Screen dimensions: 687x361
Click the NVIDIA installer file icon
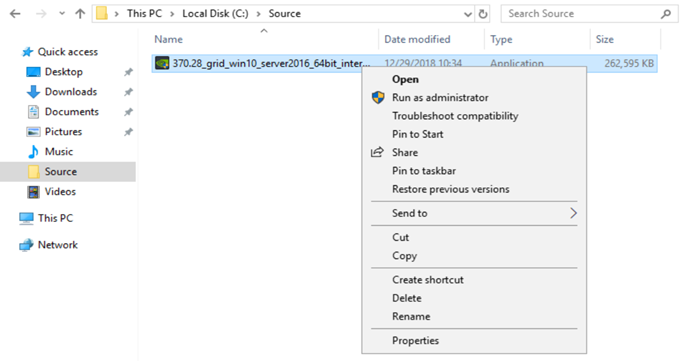pos(162,64)
